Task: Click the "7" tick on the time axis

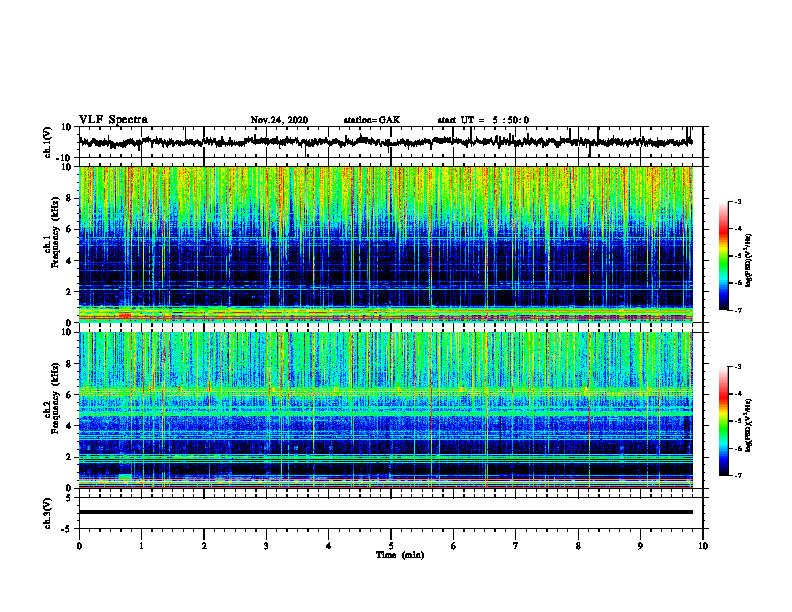Action: click(x=516, y=546)
